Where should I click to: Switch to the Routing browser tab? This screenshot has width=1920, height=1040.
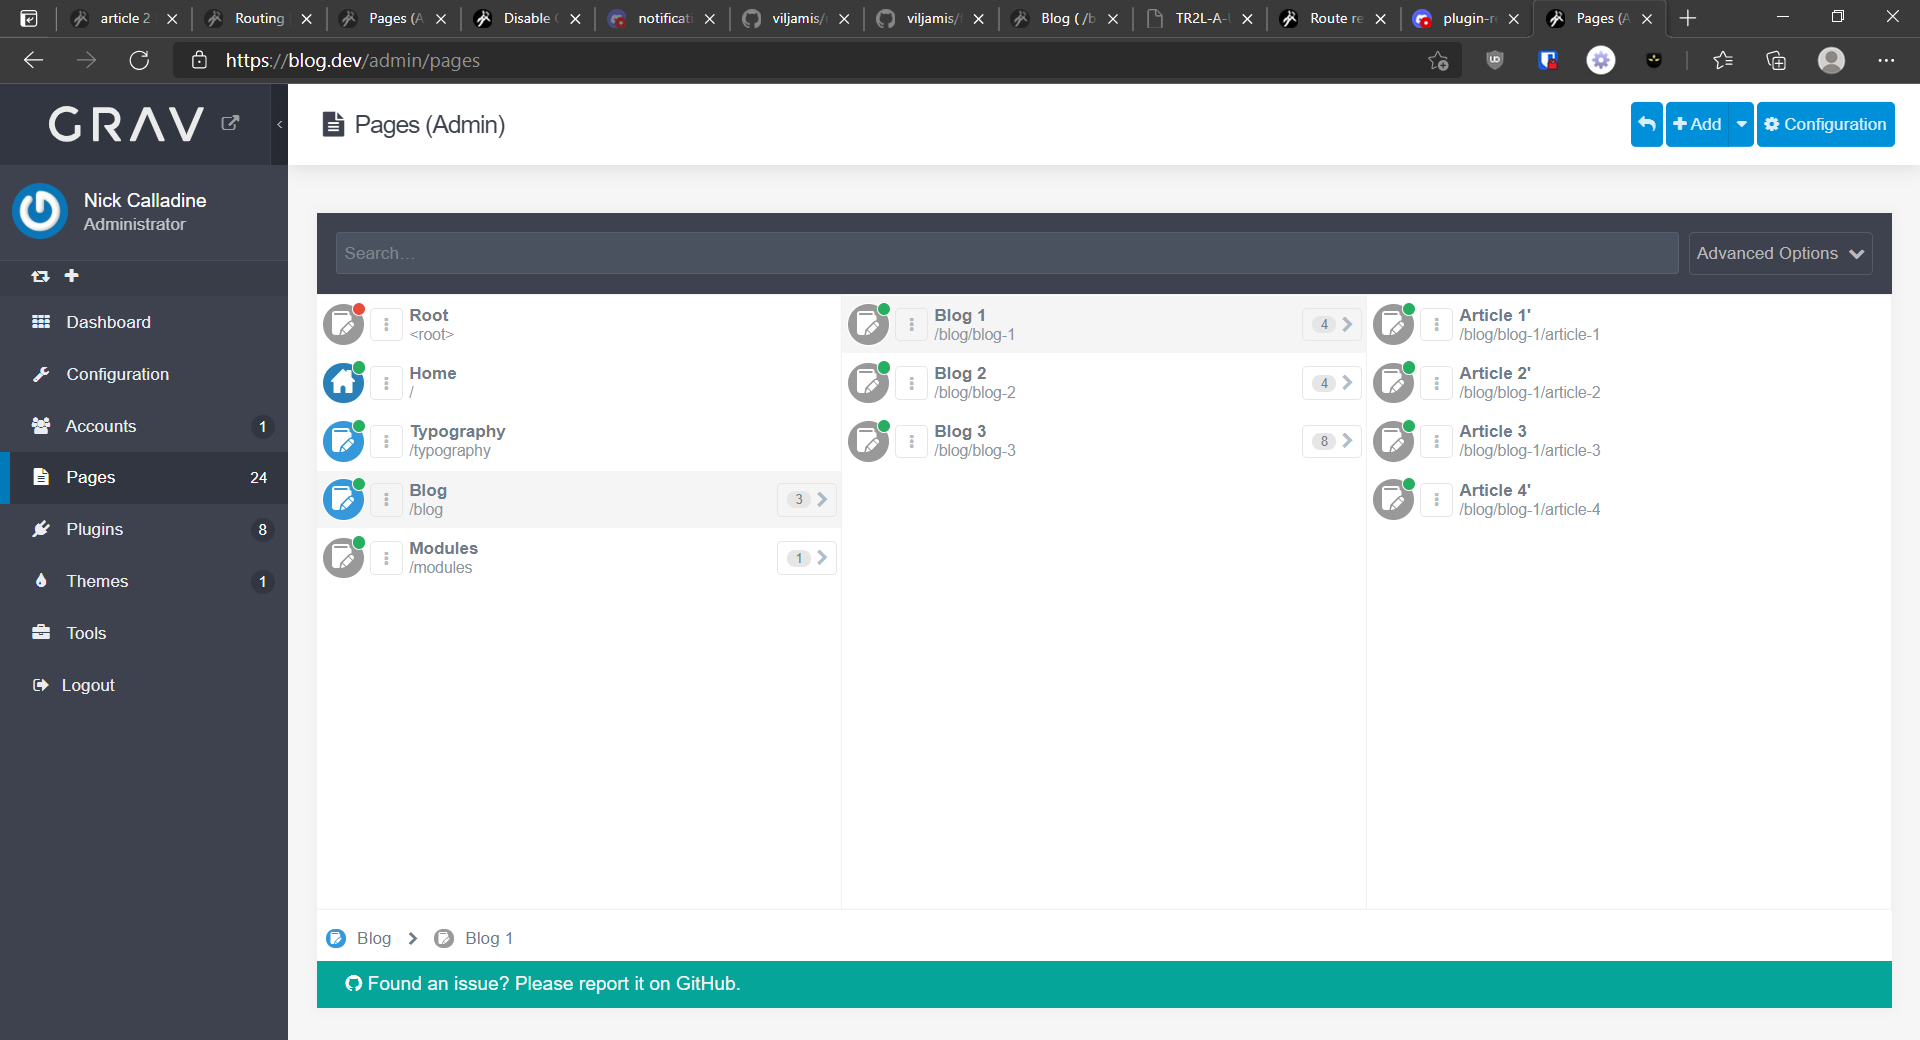[x=259, y=18]
